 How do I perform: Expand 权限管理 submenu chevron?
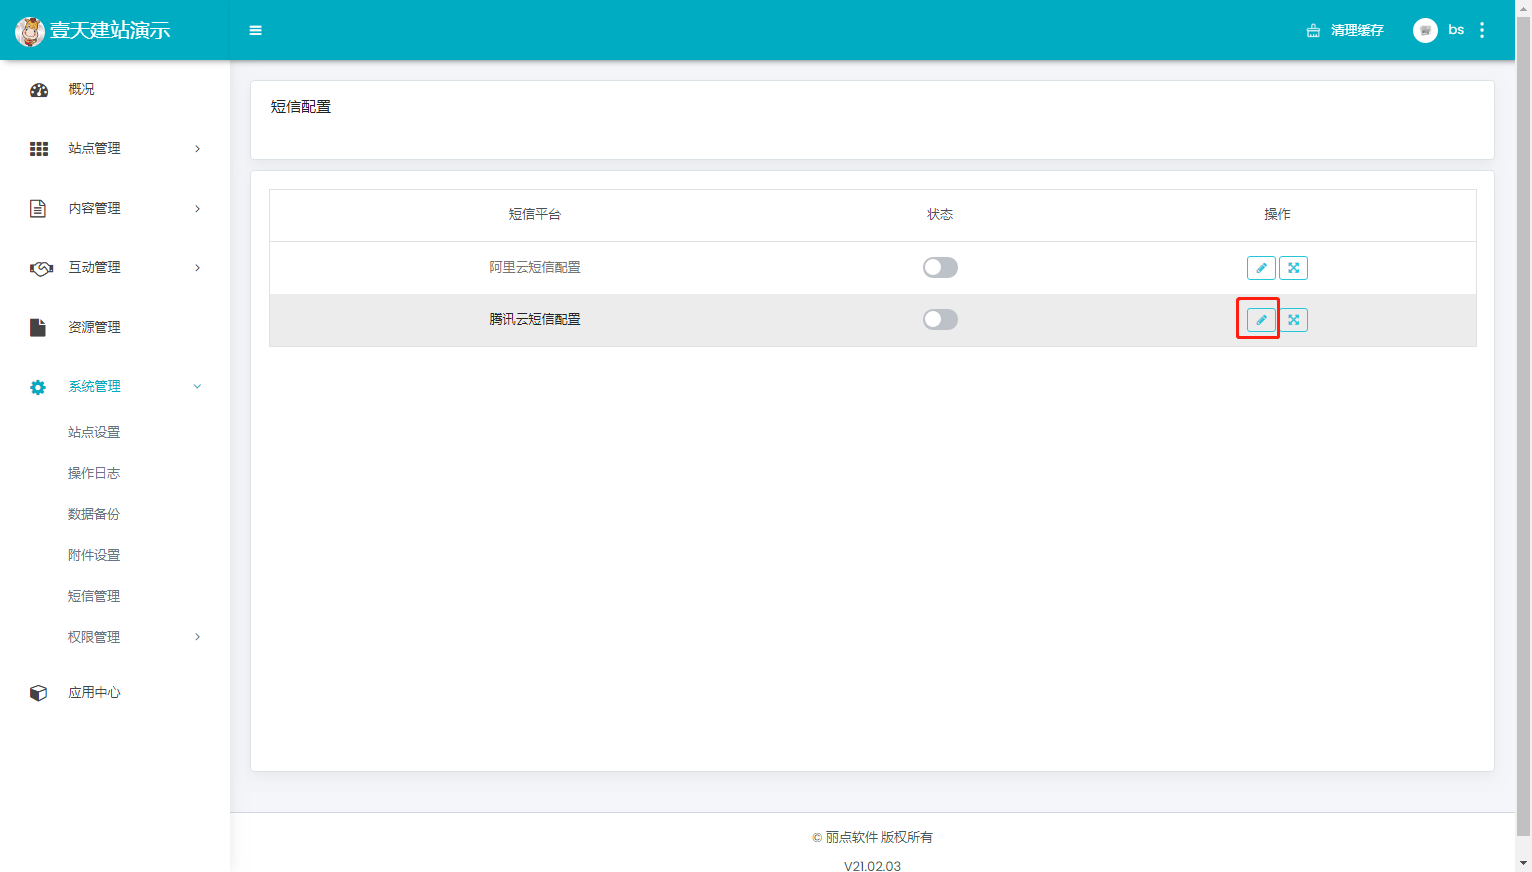pyautogui.click(x=197, y=637)
